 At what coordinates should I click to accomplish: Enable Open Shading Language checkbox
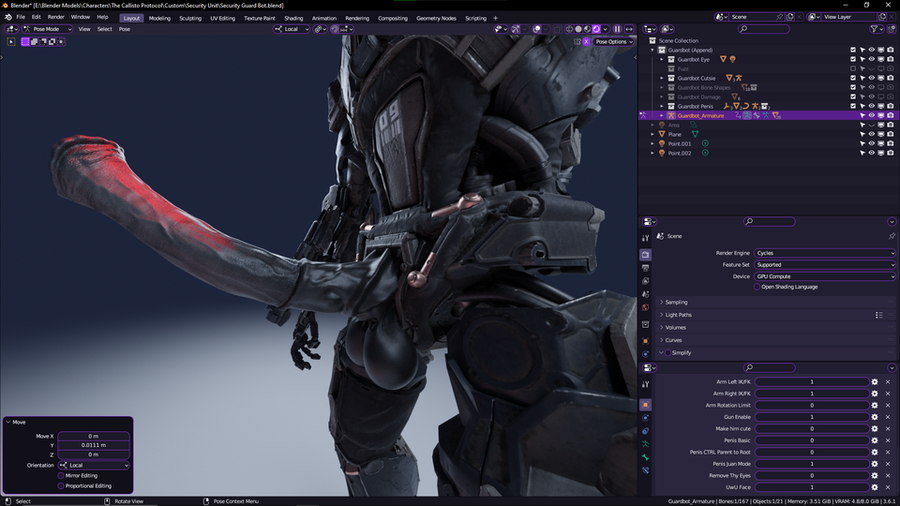[757, 287]
